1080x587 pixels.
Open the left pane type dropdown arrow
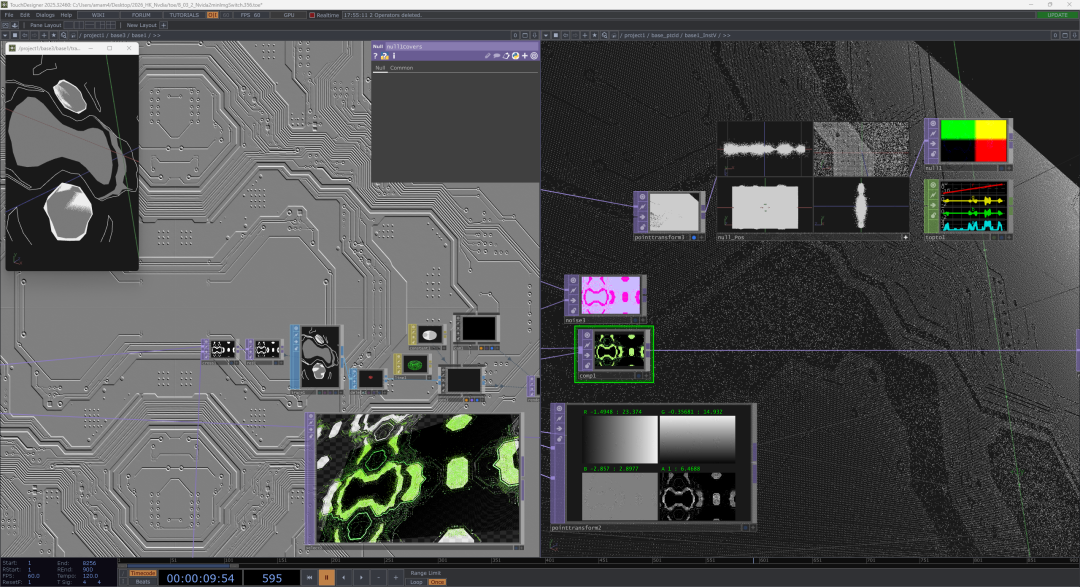pos(5,35)
